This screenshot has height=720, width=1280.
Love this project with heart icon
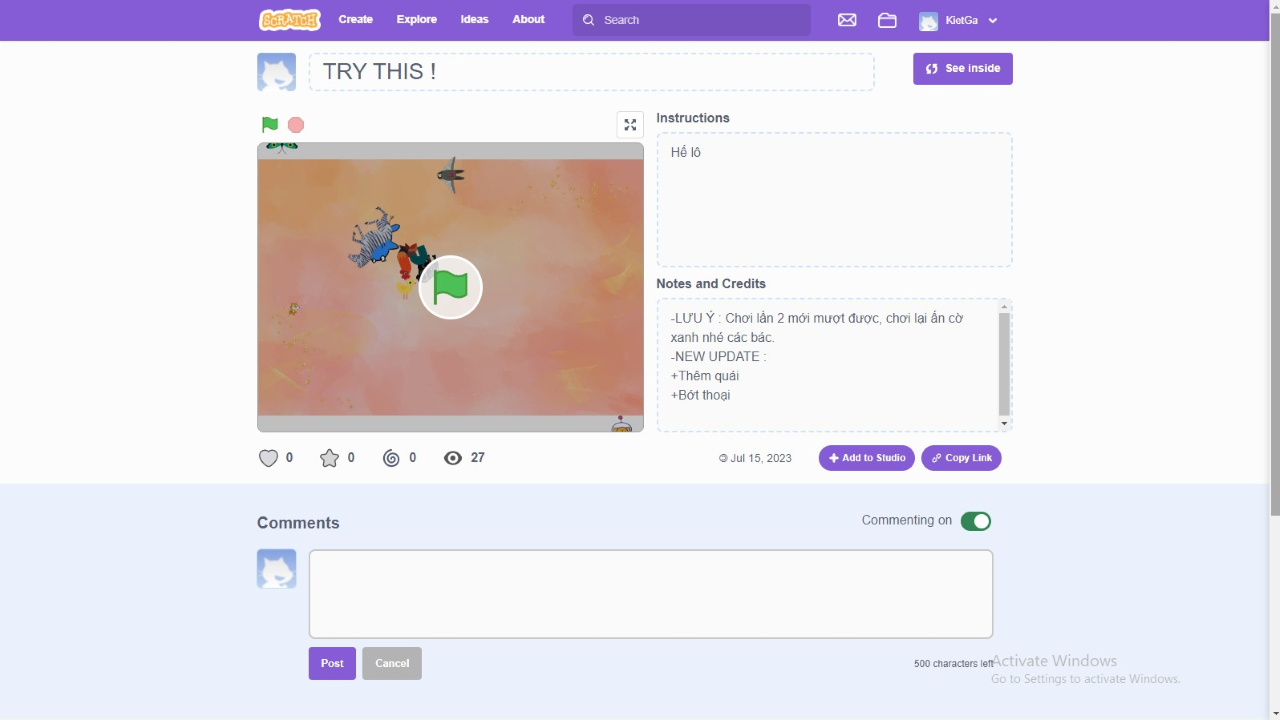[x=268, y=458]
